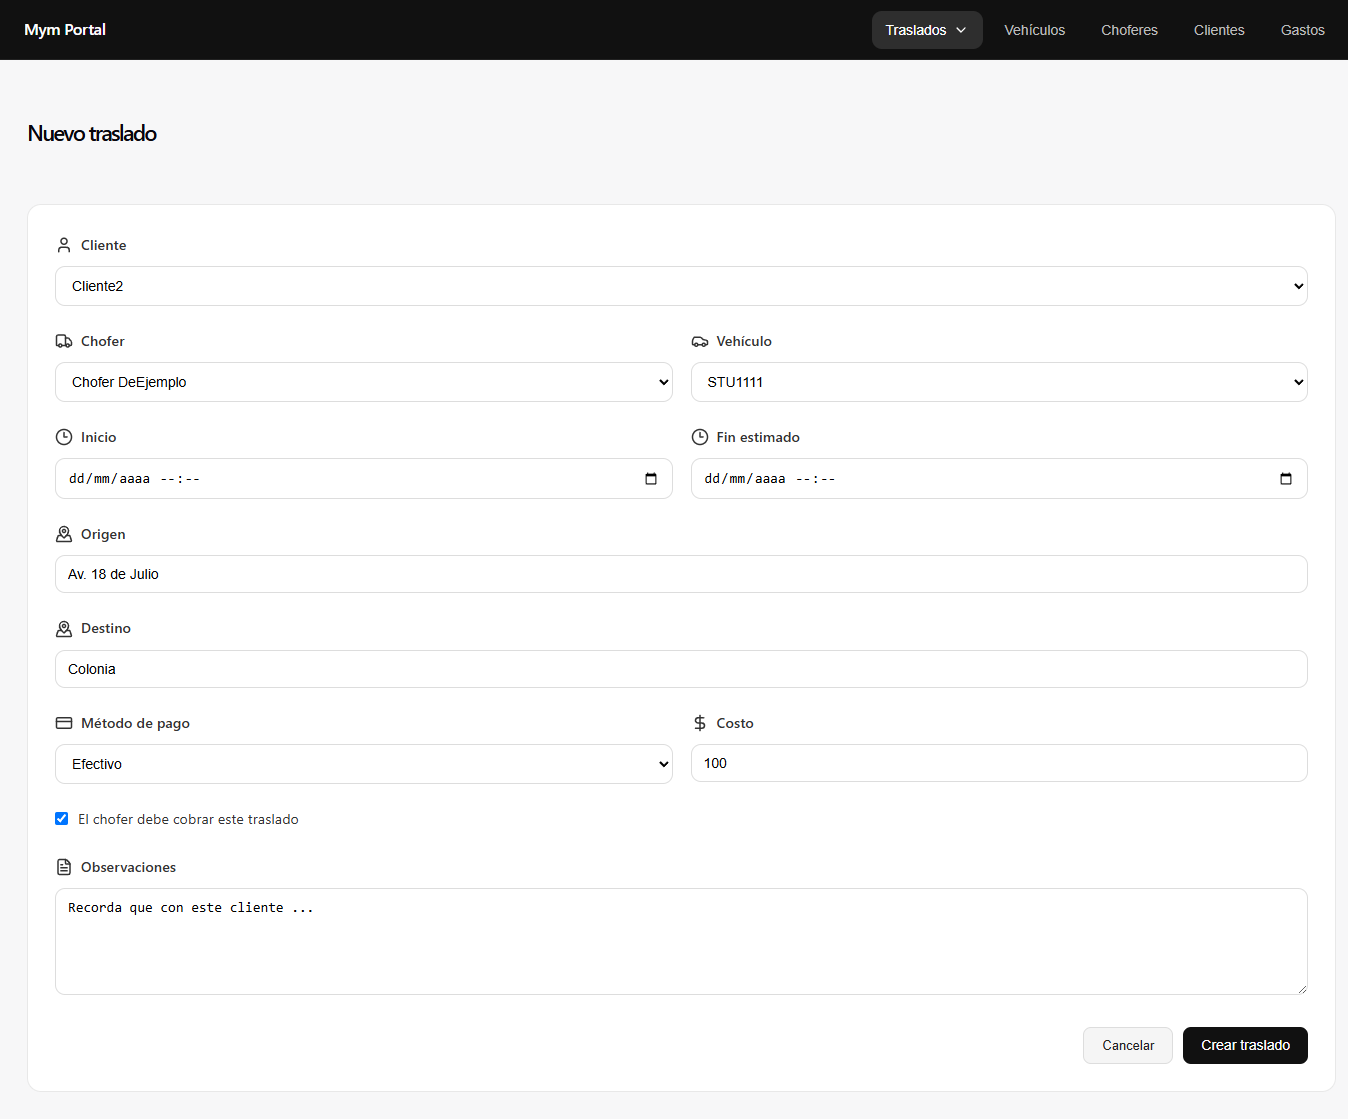Click the Crear traslado button
Image resolution: width=1348 pixels, height=1119 pixels.
pyautogui.click(x=1245, y=1045)
